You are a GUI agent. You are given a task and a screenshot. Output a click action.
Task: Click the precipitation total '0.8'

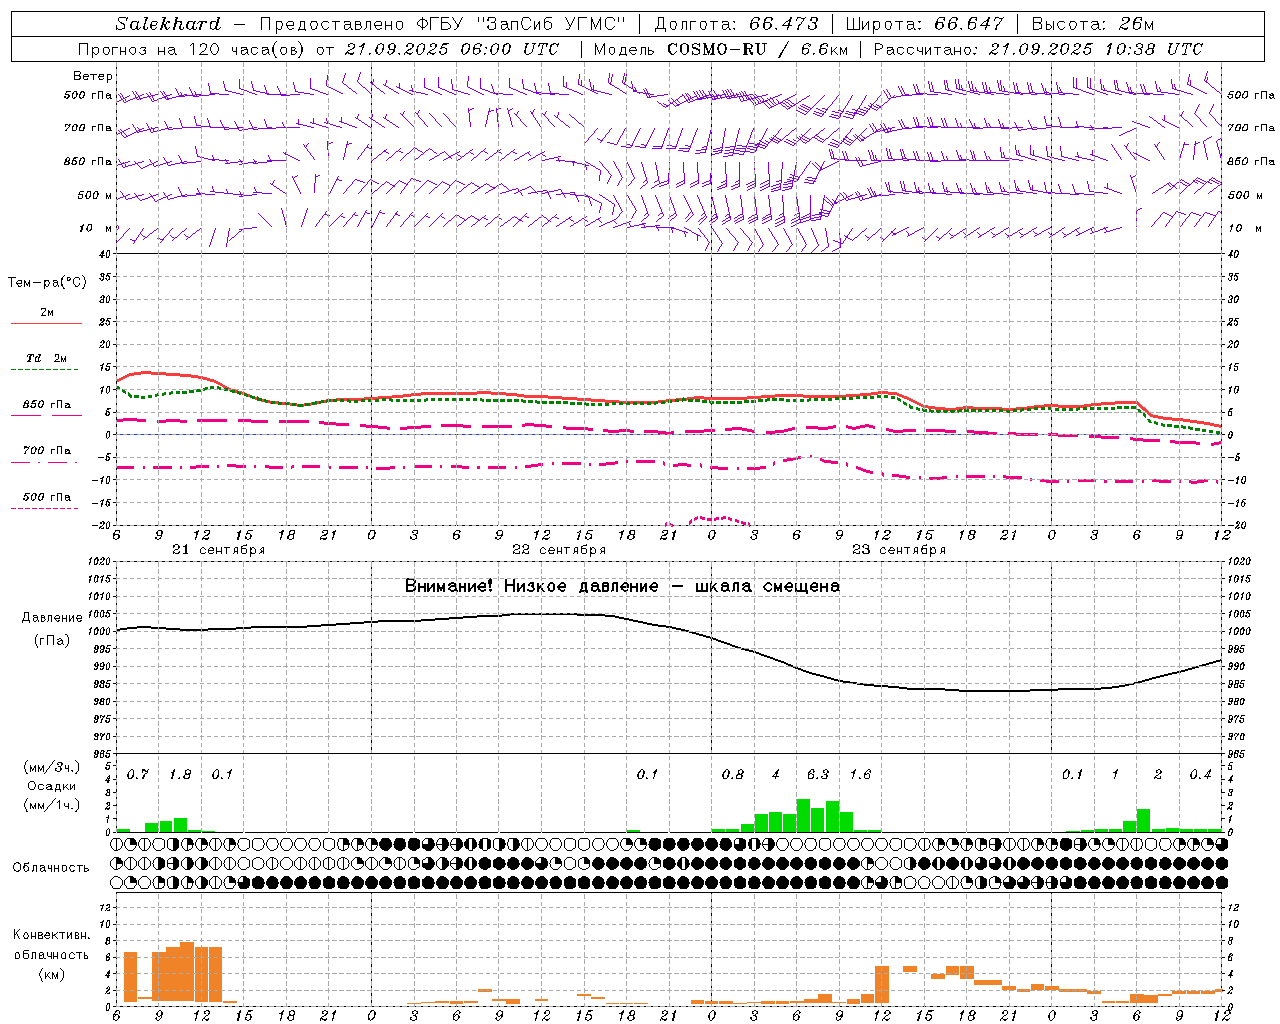[x=733, y=774]
